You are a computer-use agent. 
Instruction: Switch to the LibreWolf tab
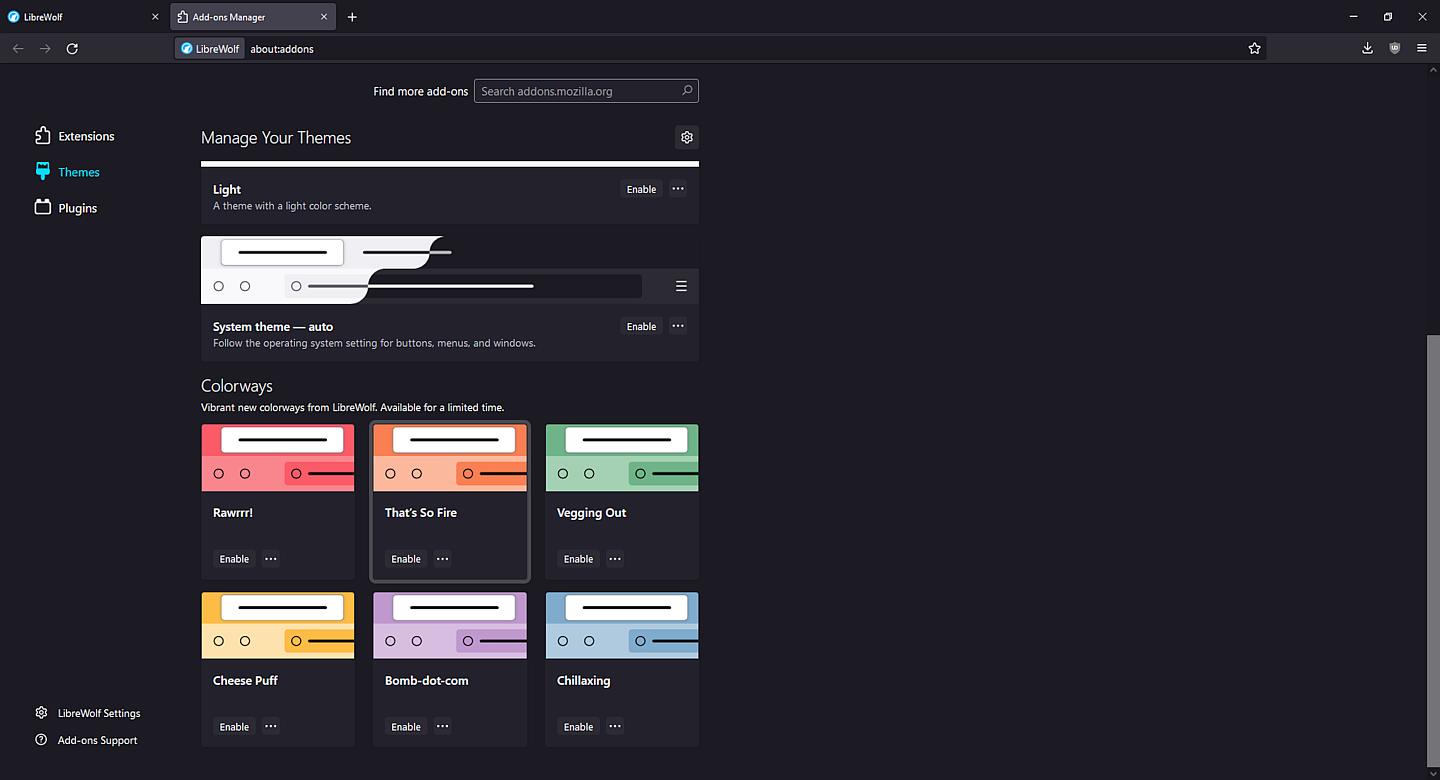(x=84, y=17)
